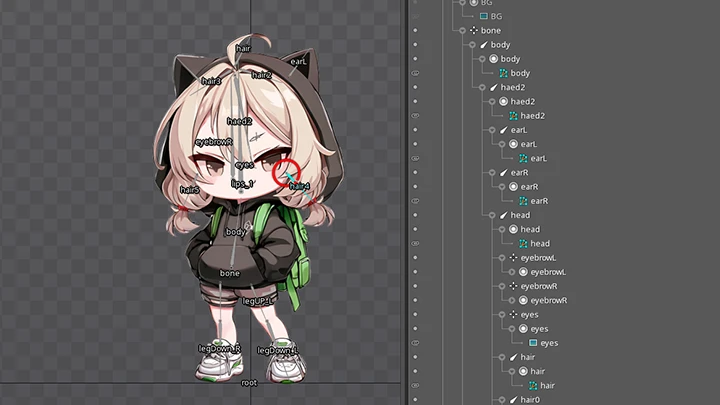The width and height of the screenshot is (720, 405).
Task: Collapse the body bone node
Action: click(472, 45)
